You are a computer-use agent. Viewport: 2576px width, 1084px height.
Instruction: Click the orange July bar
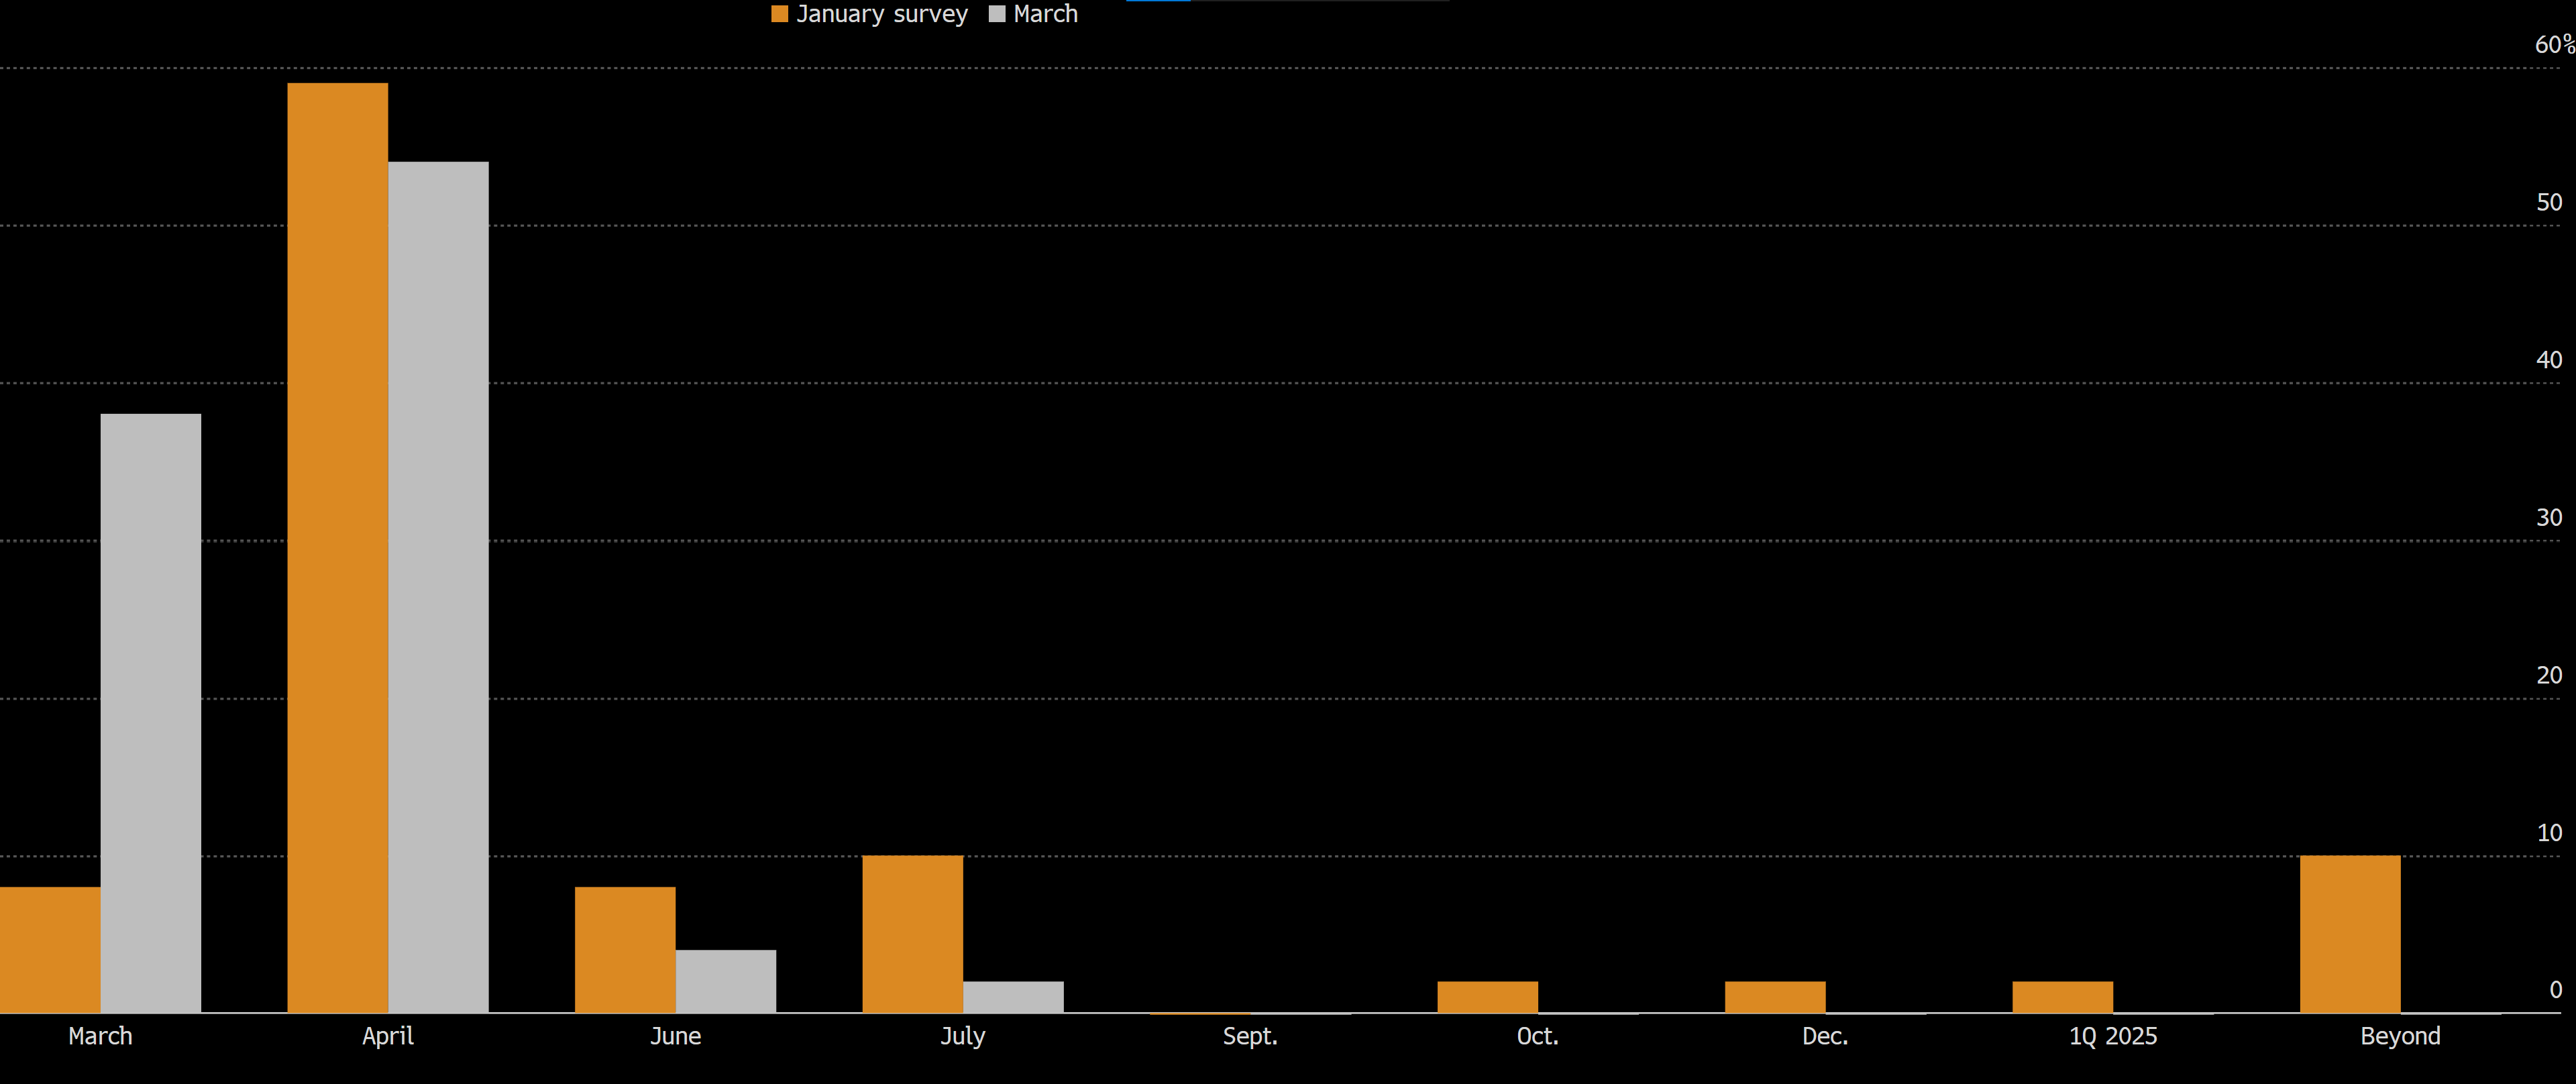click(913, 934)
